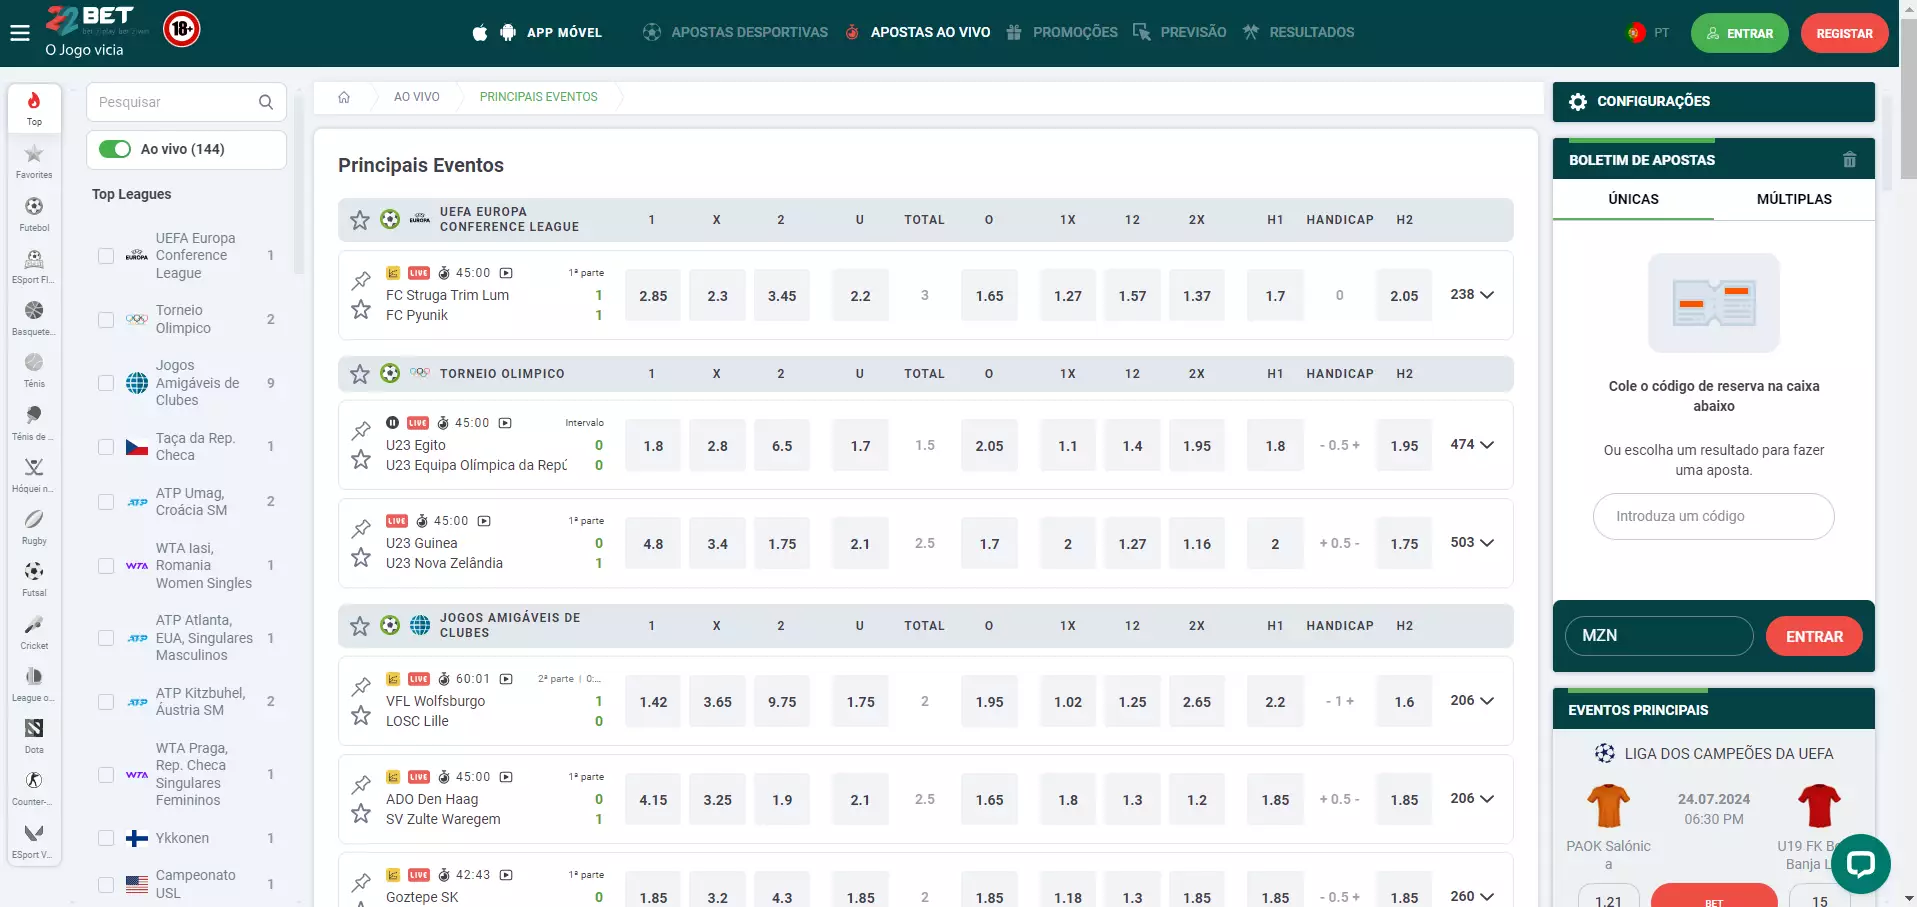Open Favorites star in sidebar

point(34,160)
